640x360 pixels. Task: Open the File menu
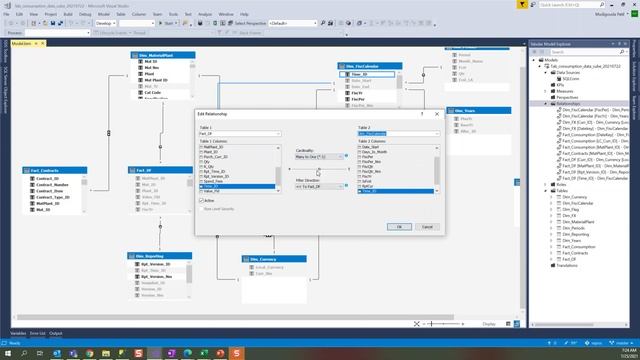tap(7, 14)
